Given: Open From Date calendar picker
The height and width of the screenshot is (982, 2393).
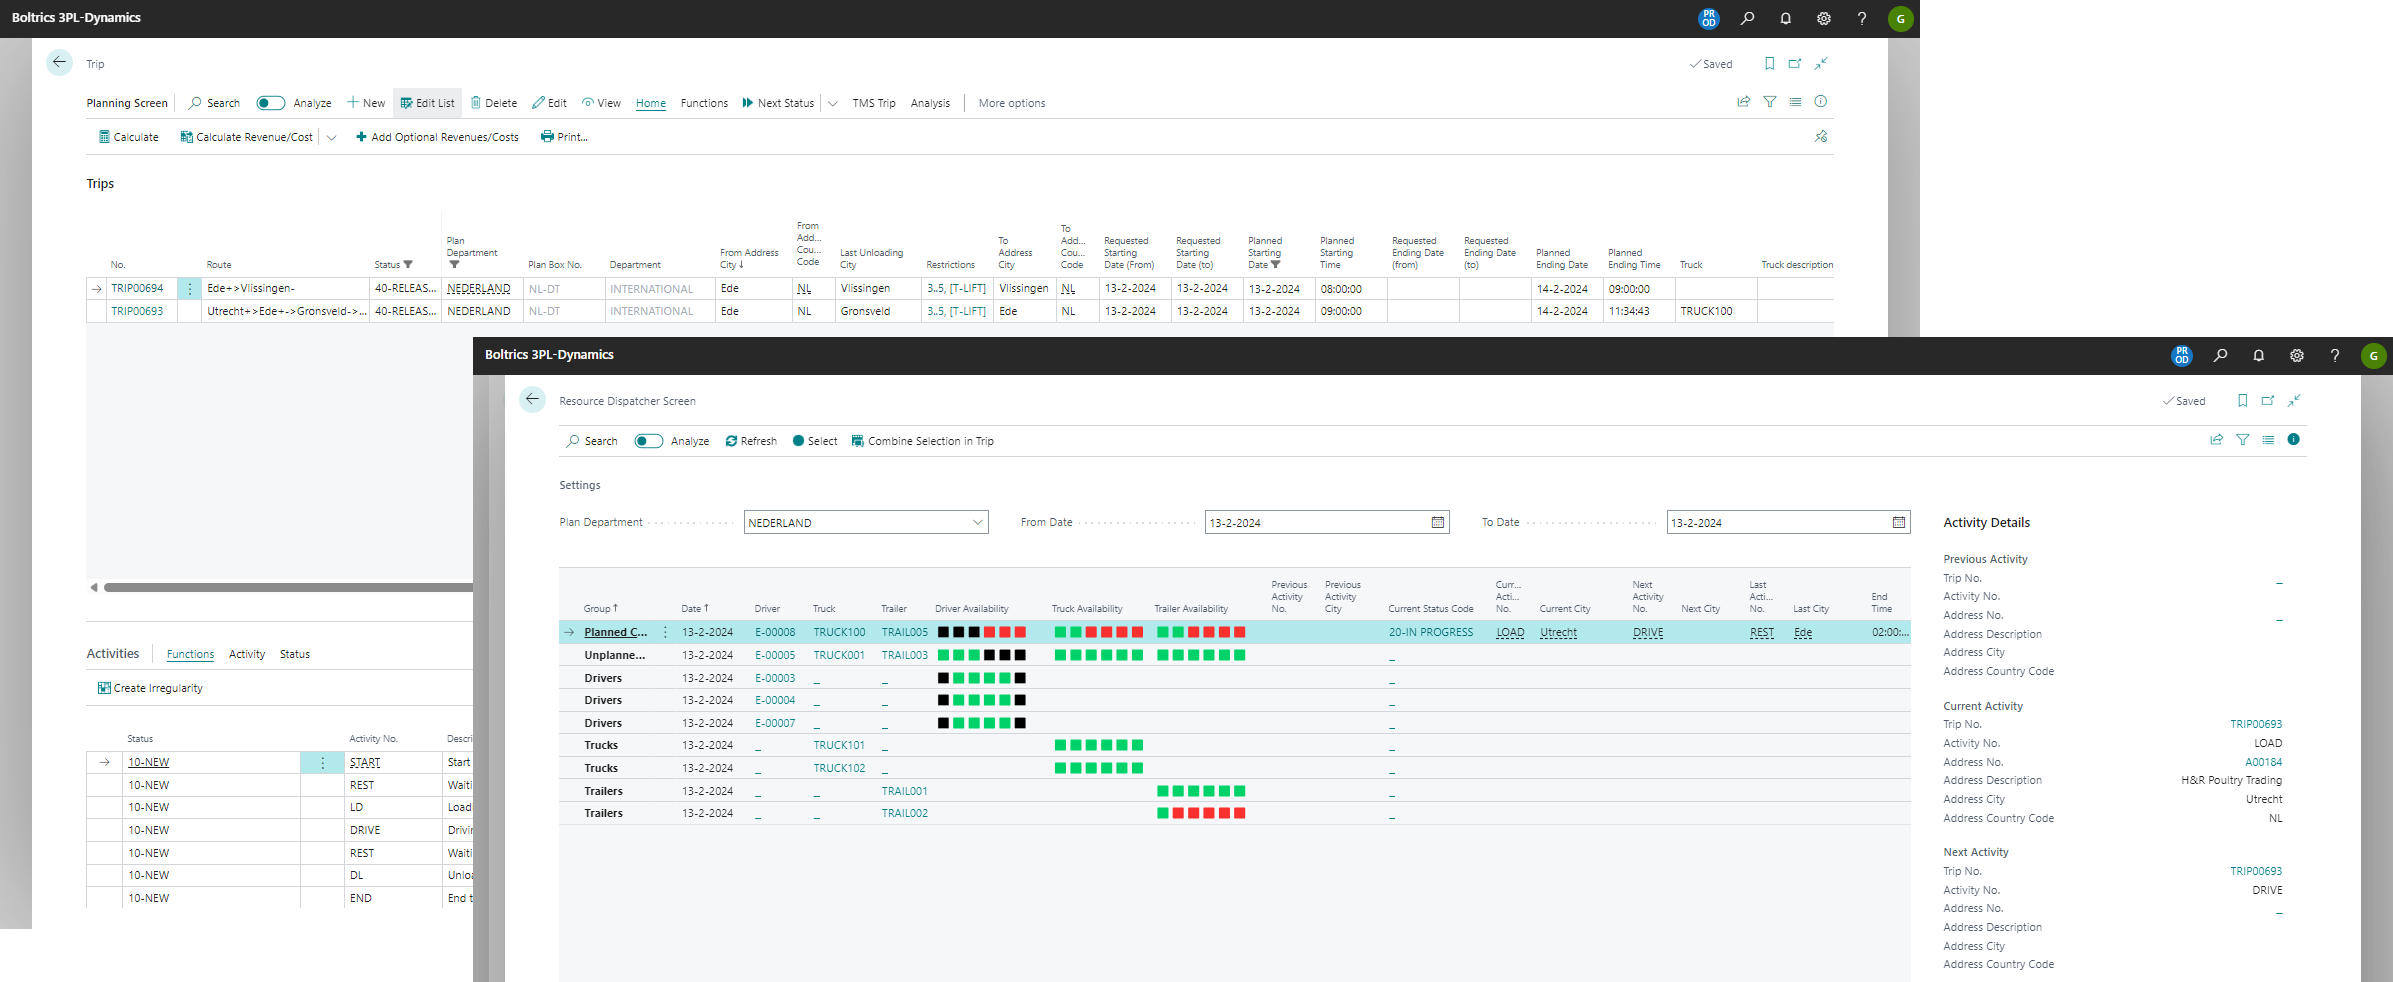Looking at the screenshot, I should (1438, 522).
